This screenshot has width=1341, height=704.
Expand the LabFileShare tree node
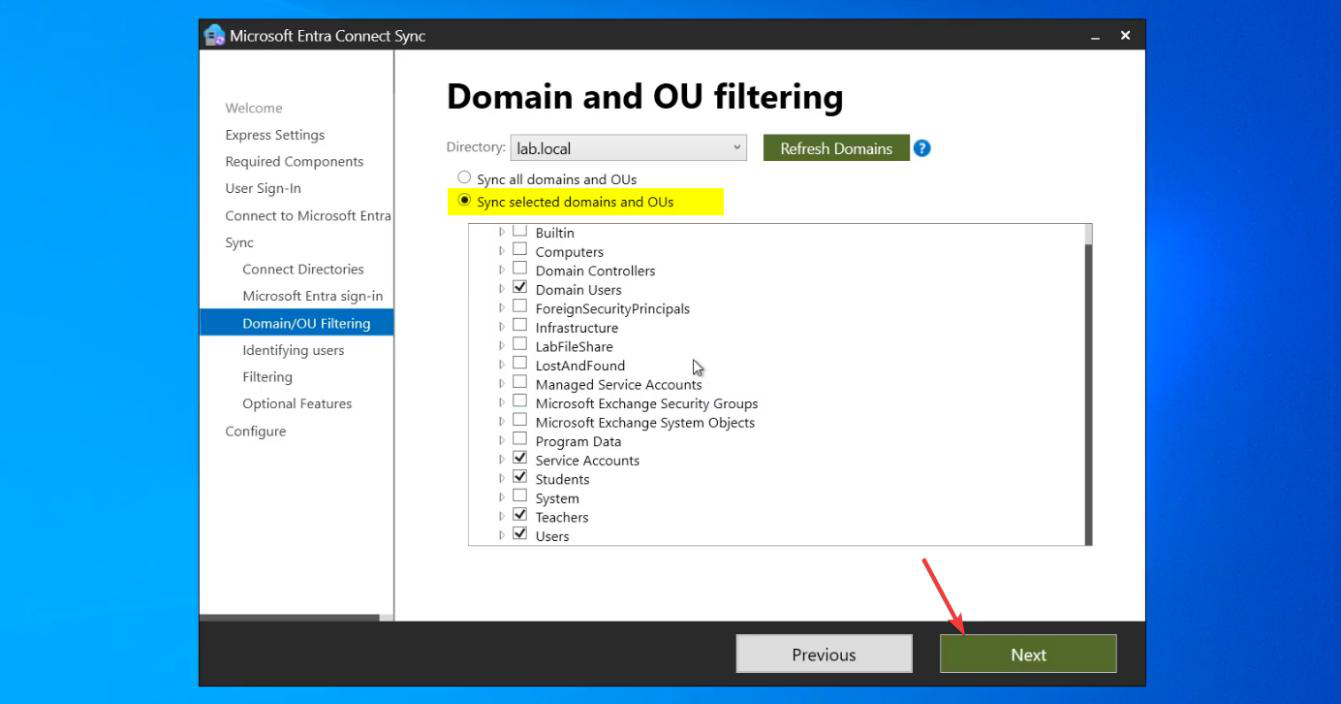[x=502, y=346]
